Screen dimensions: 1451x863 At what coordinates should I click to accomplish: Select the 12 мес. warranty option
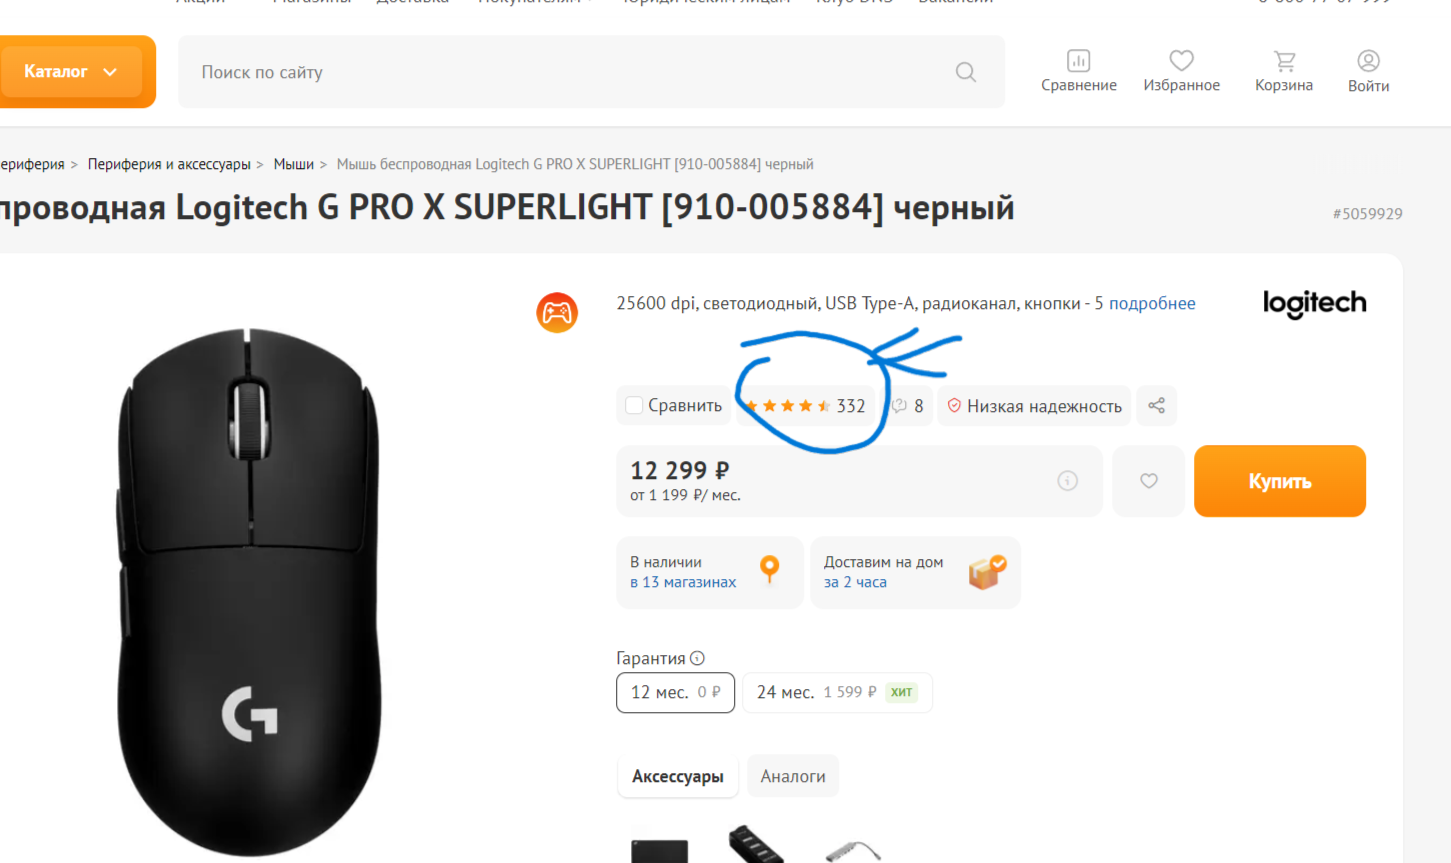click(x=675, y=692)
